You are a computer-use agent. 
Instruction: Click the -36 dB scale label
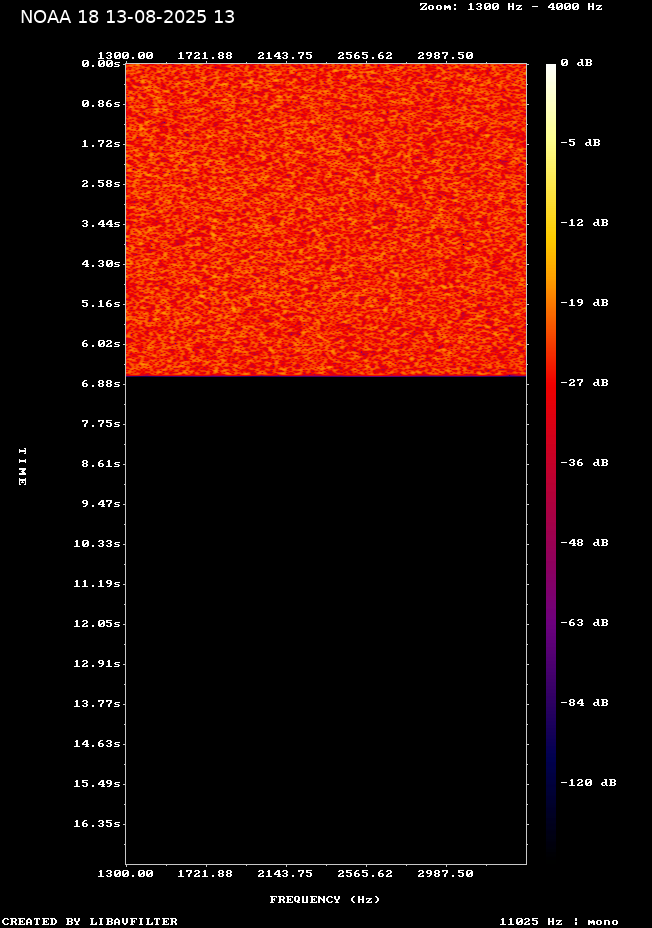click(x=585, y=463)
